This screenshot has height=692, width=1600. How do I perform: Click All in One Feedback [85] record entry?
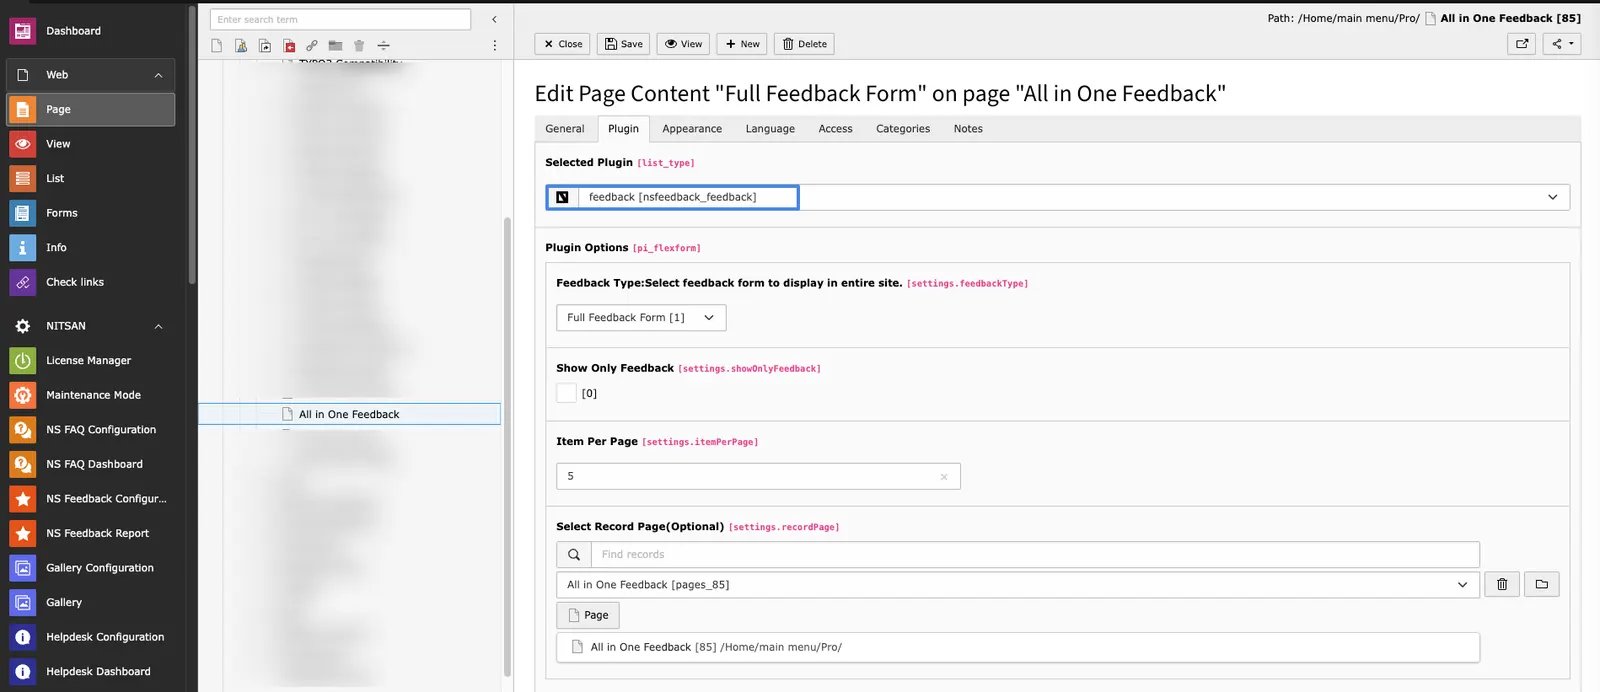(x=1018, y=647)
